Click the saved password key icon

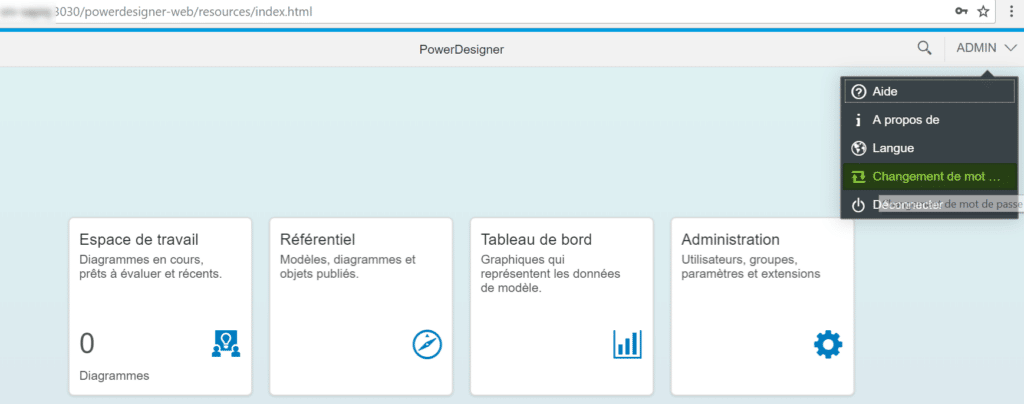click(x=961, y=11)
